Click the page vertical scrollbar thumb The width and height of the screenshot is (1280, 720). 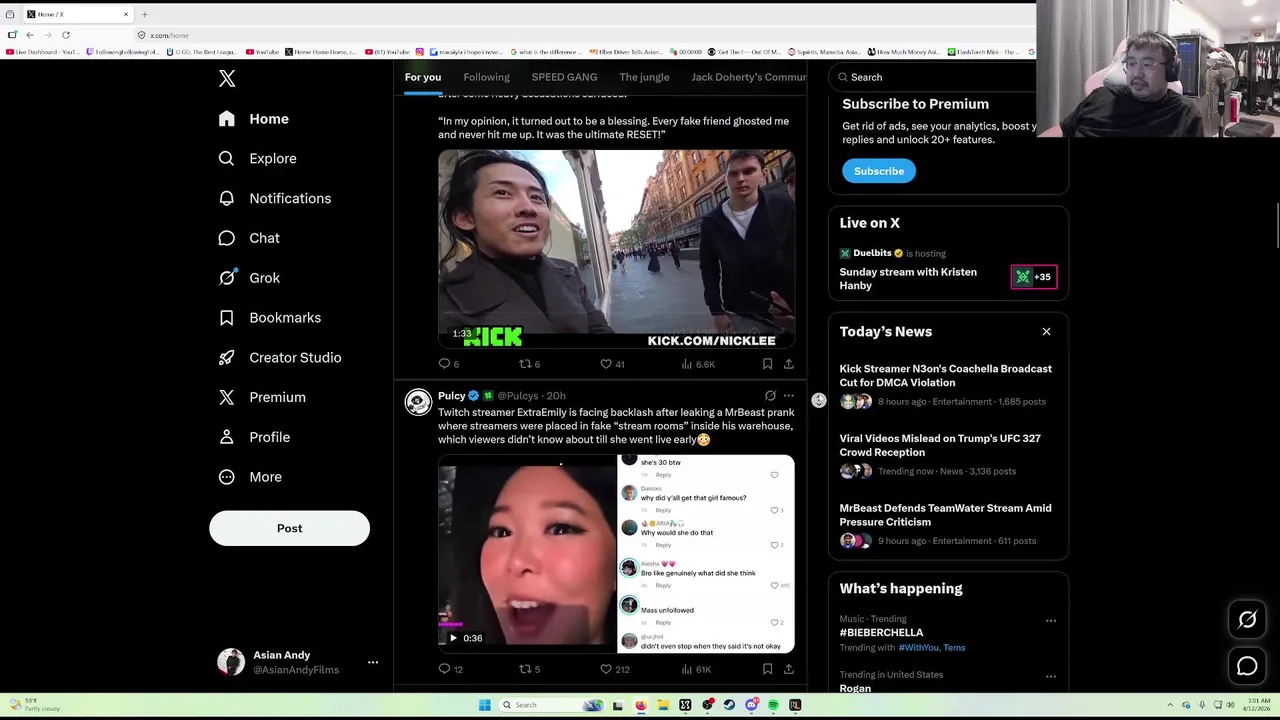coord(1277,225)
